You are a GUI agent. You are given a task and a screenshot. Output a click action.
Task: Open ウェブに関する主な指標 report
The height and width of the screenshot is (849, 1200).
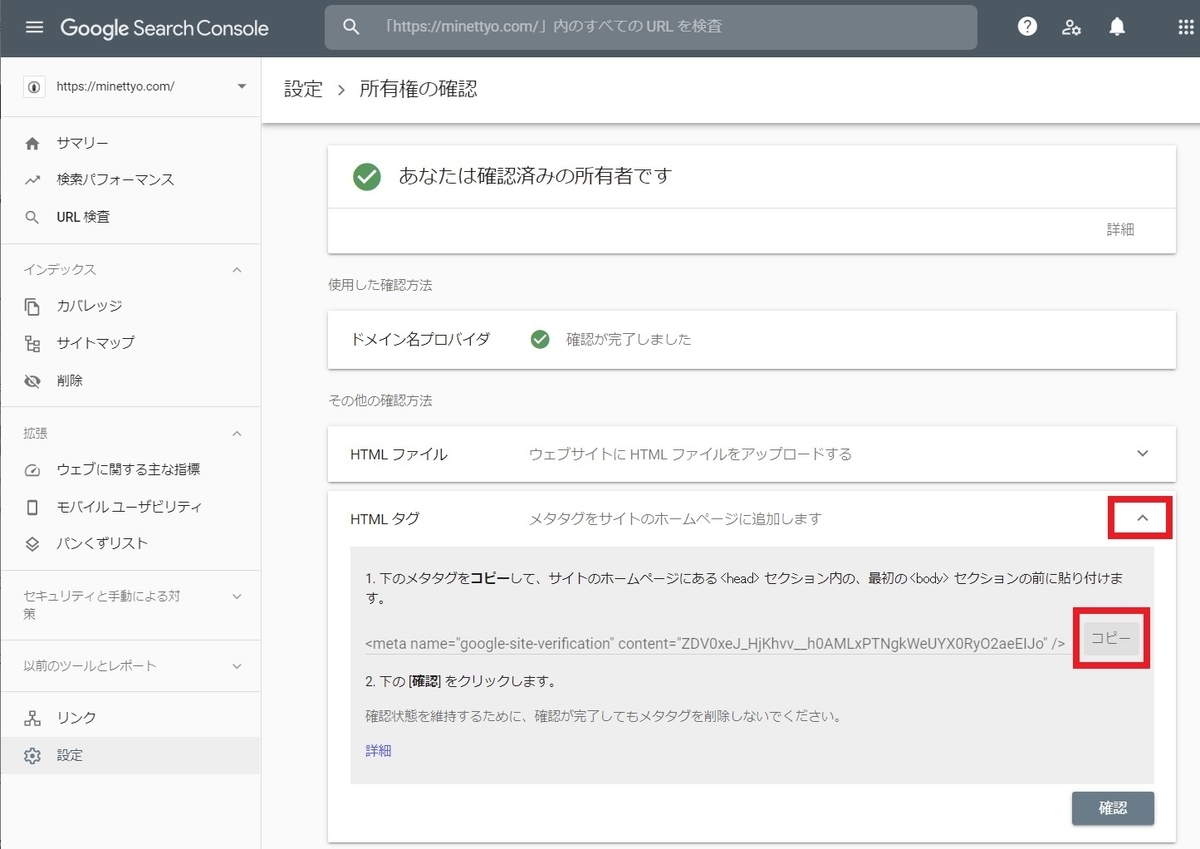130,469
